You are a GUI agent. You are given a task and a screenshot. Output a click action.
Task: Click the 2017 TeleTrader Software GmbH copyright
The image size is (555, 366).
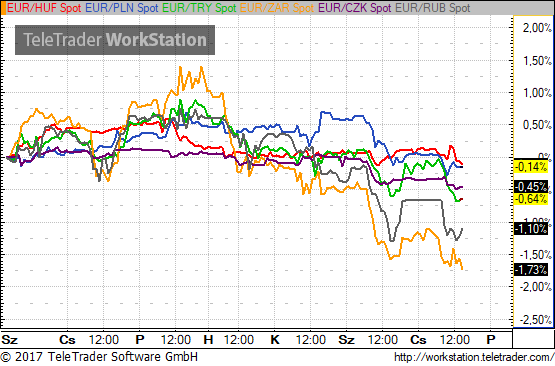(x=99, y=356)
